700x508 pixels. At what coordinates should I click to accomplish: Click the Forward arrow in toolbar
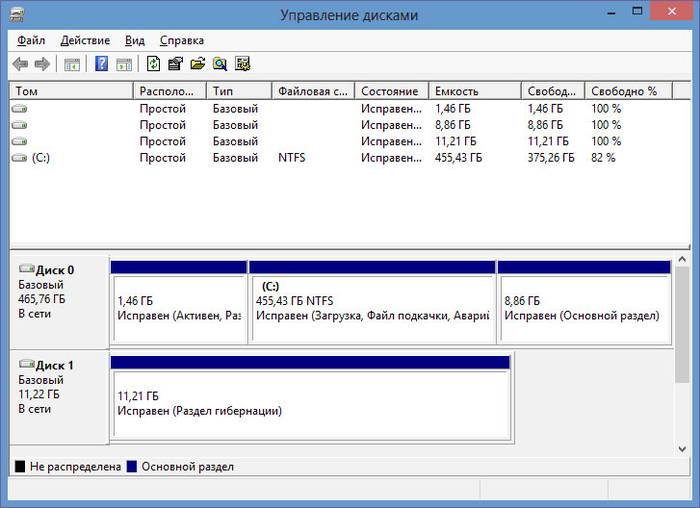[42, 64]
